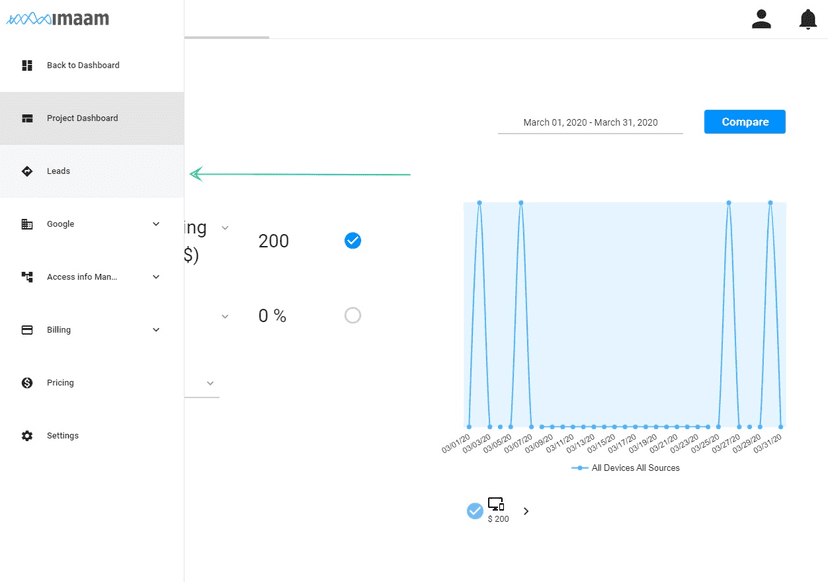Open the March 2020 date range field
Screen dimensions: 828x582
point(590,123)
